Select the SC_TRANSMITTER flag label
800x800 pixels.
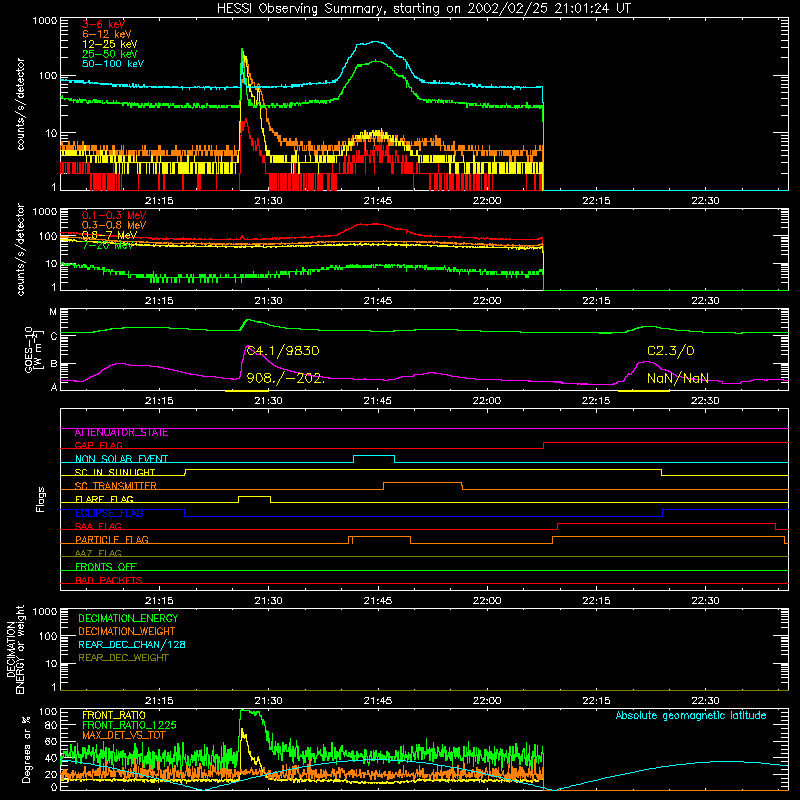coord(115,485)
